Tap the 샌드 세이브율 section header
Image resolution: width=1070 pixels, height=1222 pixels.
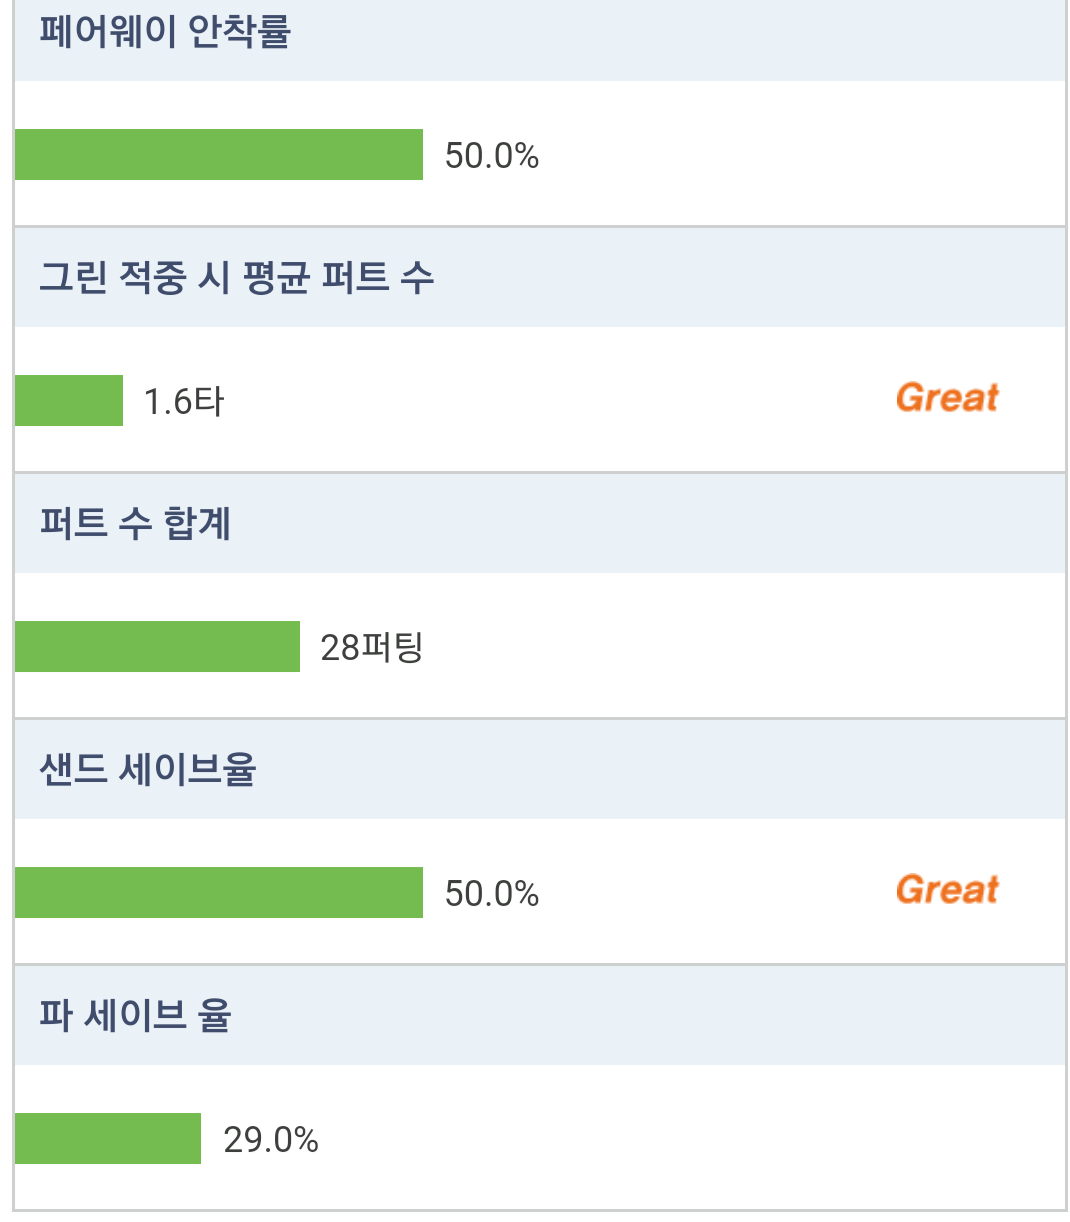point(148,770)
